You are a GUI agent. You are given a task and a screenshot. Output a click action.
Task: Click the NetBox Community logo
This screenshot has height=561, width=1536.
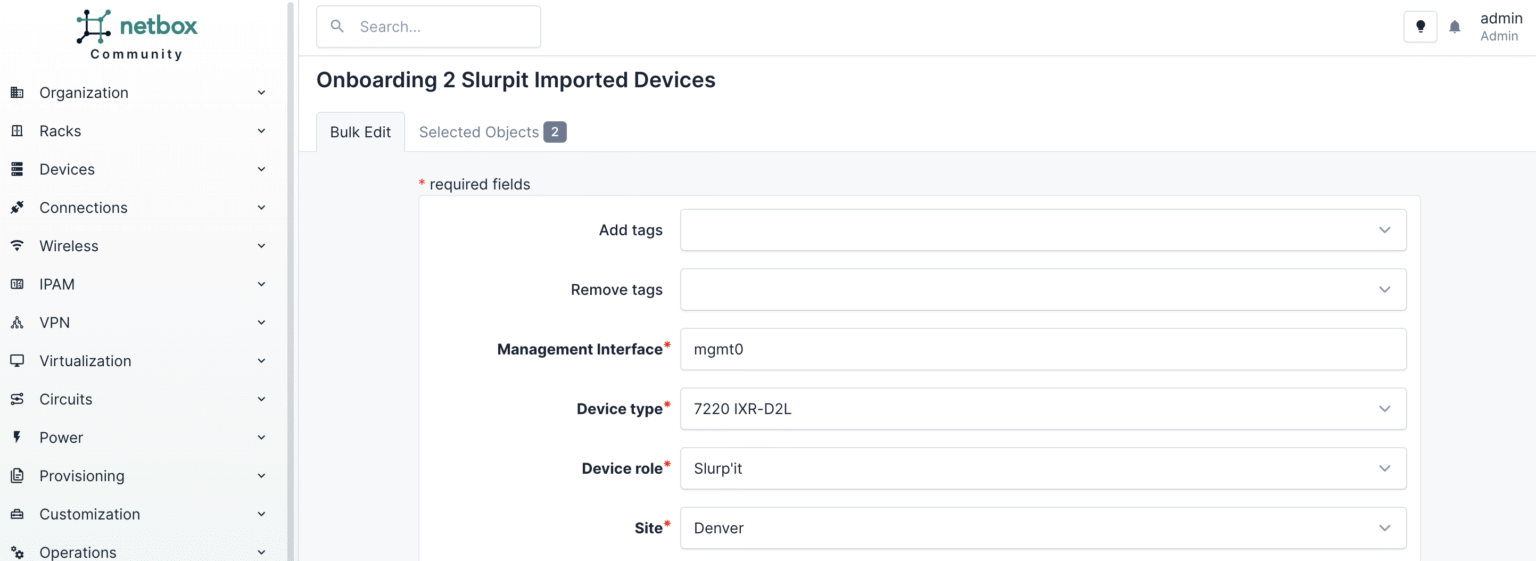point(136,35)
